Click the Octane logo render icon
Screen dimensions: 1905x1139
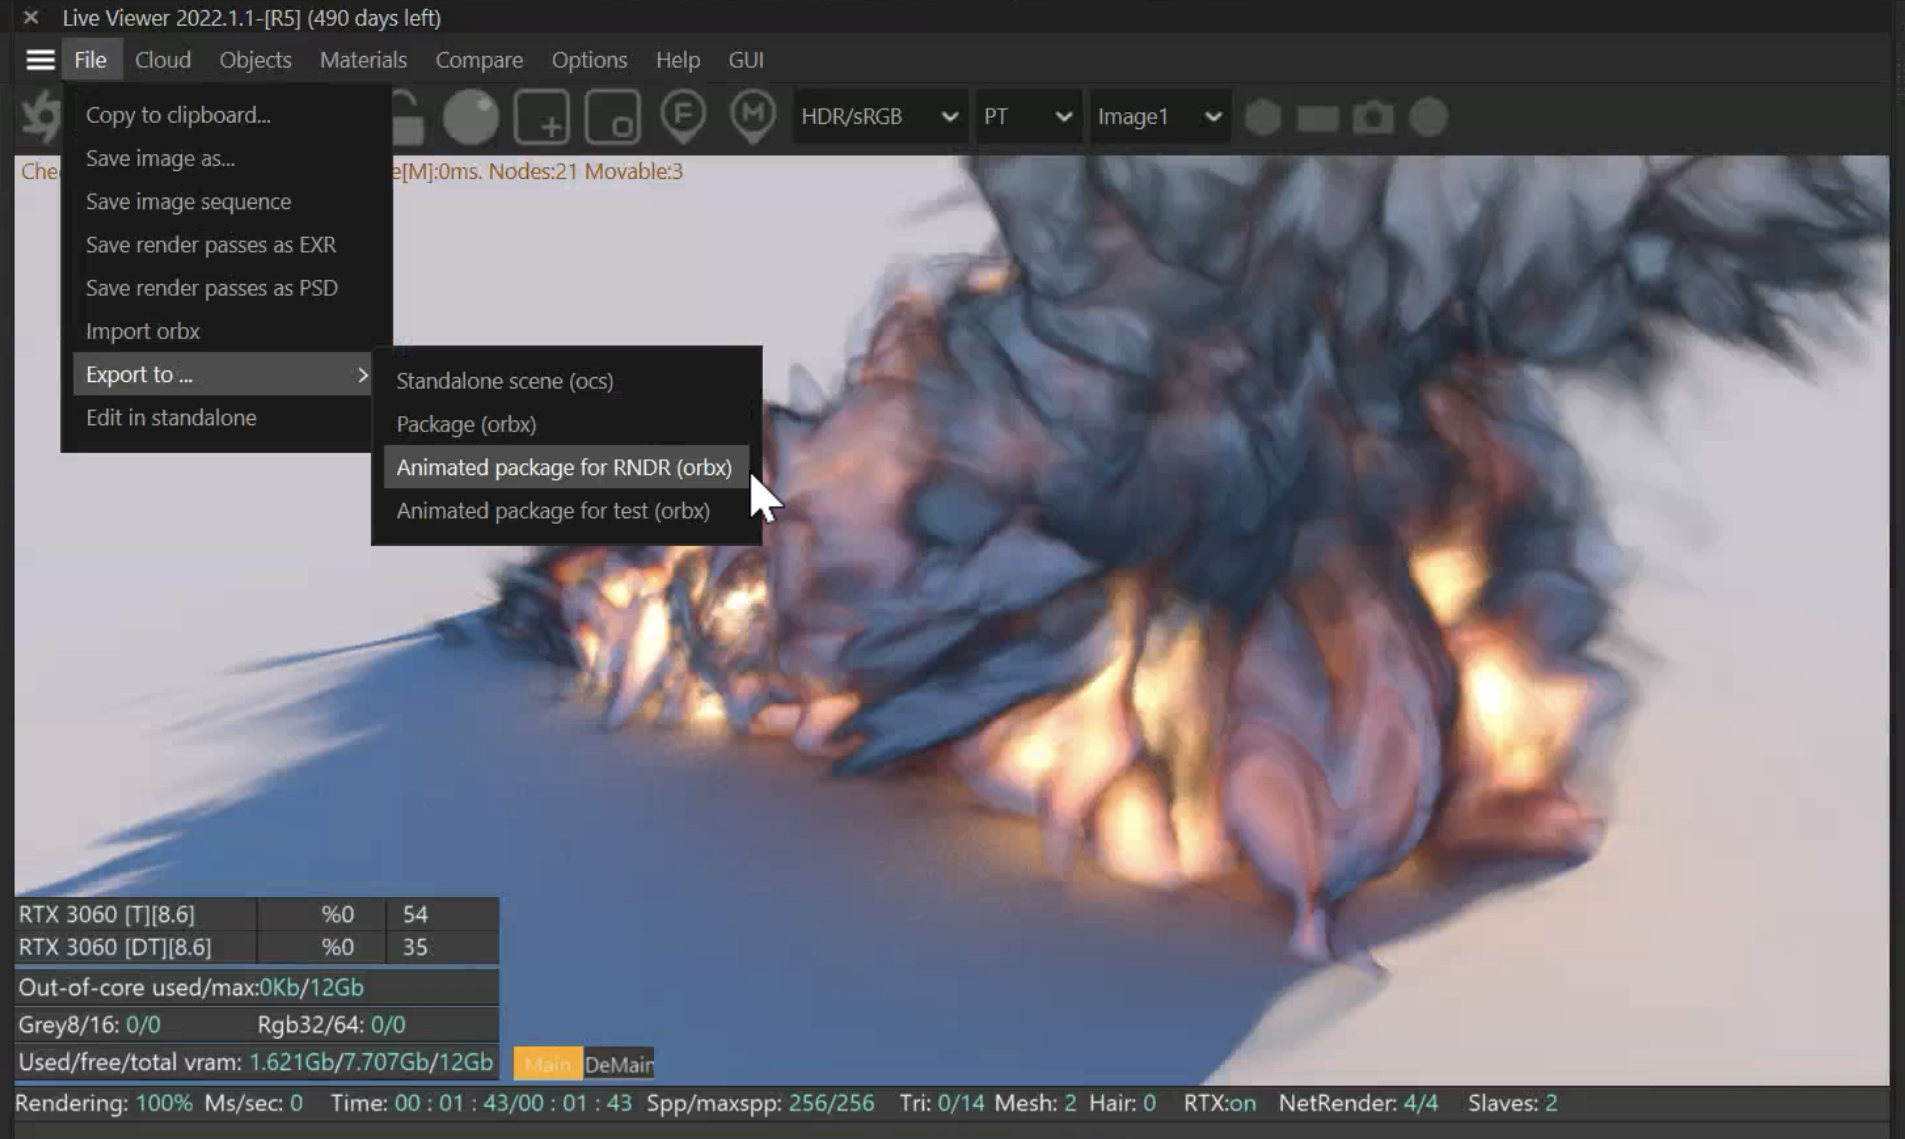[x=40, y=117]
